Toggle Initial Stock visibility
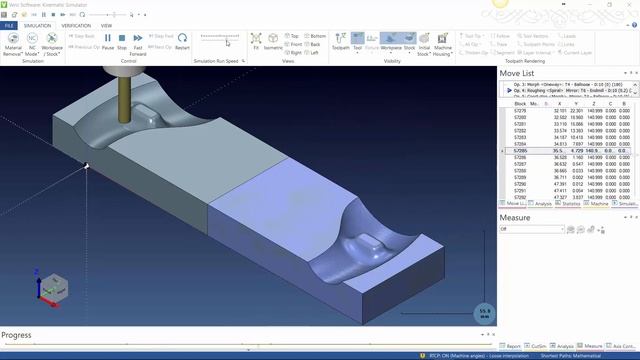 coord(424,44)
